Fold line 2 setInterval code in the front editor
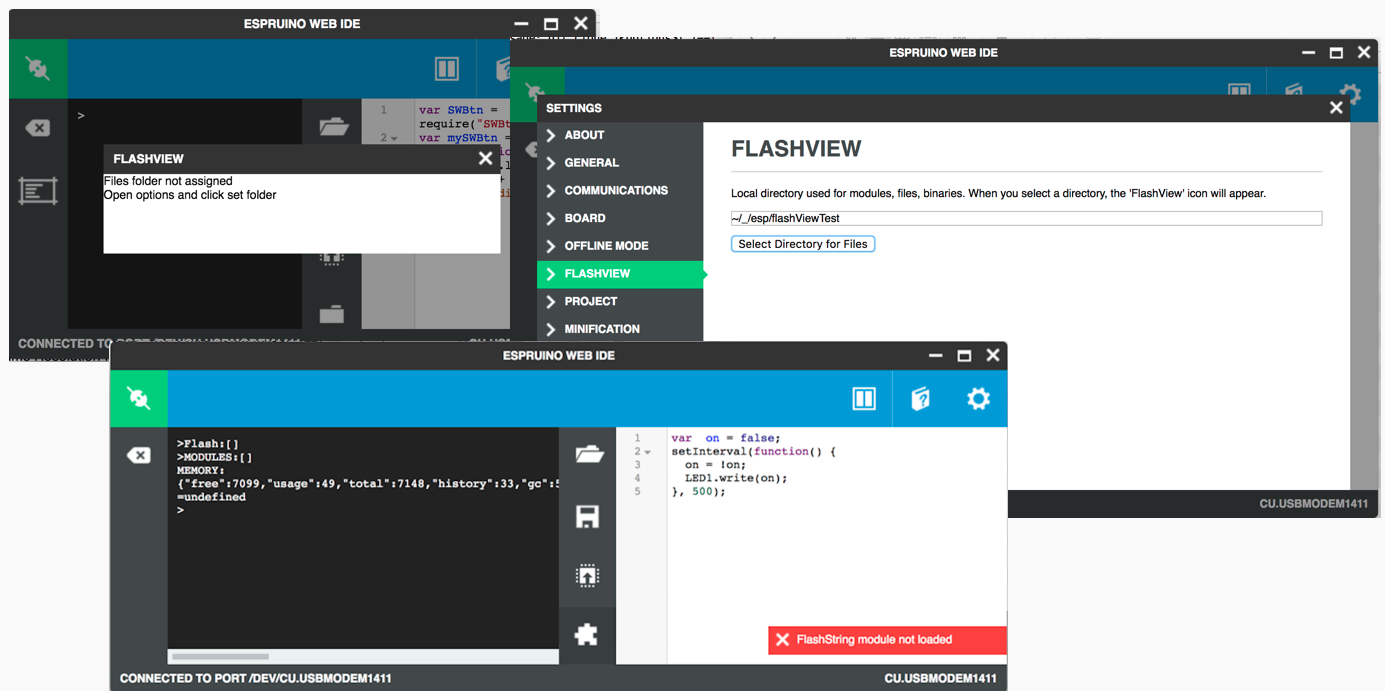The width and height of the screenshot is (1385, 691). click(x=647, y=452)
